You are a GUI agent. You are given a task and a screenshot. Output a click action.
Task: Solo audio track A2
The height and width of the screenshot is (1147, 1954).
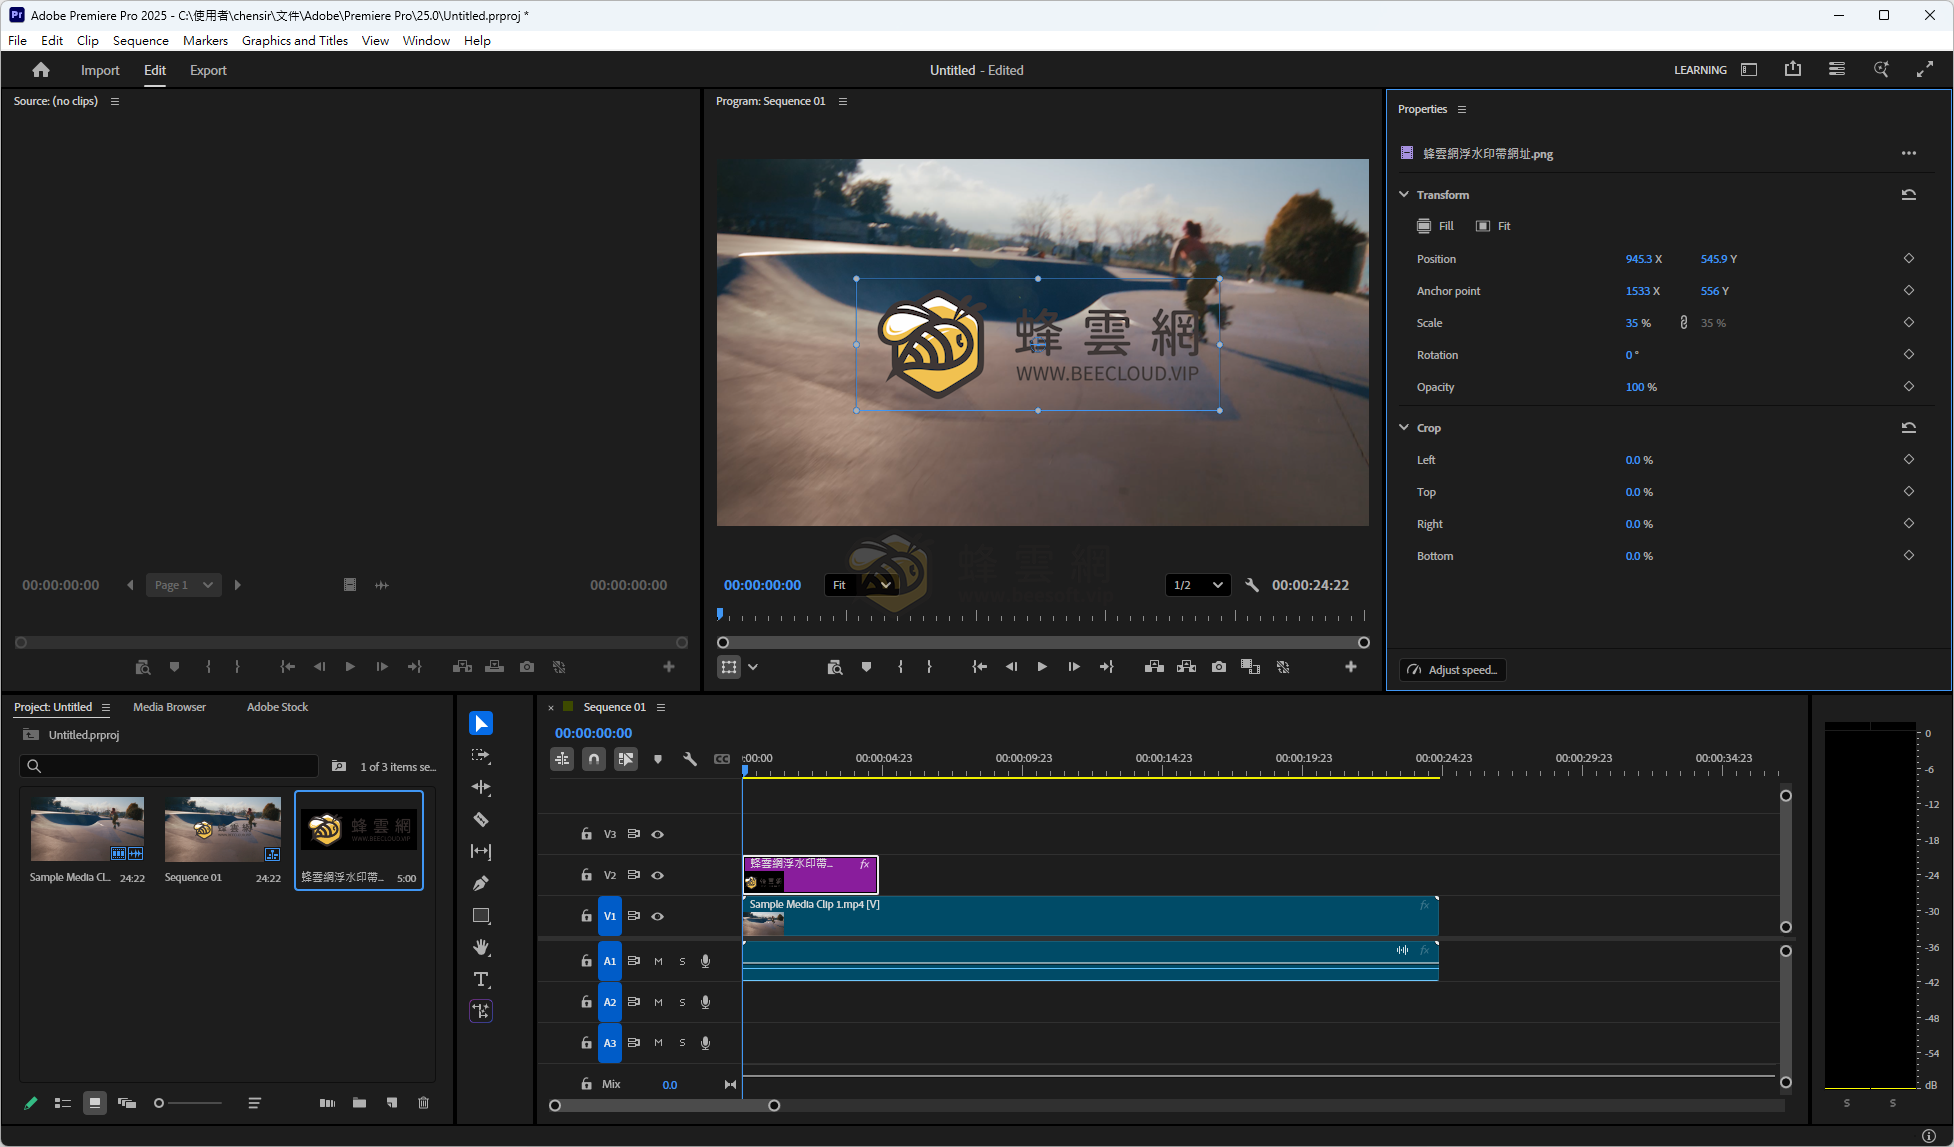(x=682, y=1002)
